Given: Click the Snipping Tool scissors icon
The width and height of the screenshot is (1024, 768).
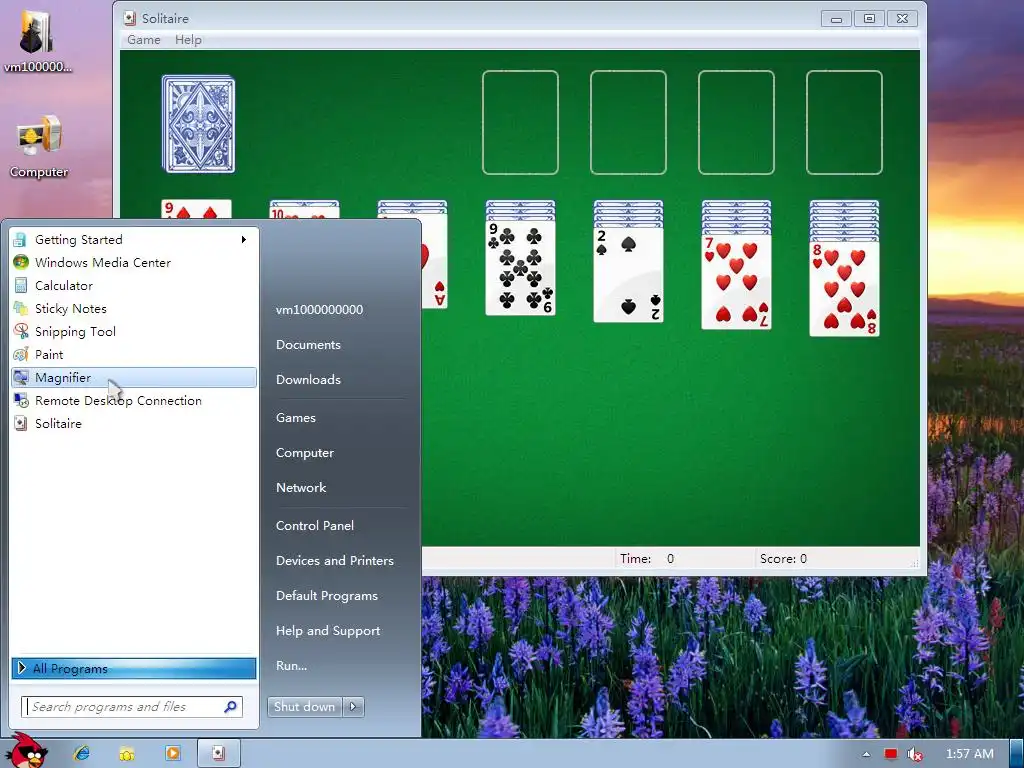Looking at the screenshot, I should point(21,332).
